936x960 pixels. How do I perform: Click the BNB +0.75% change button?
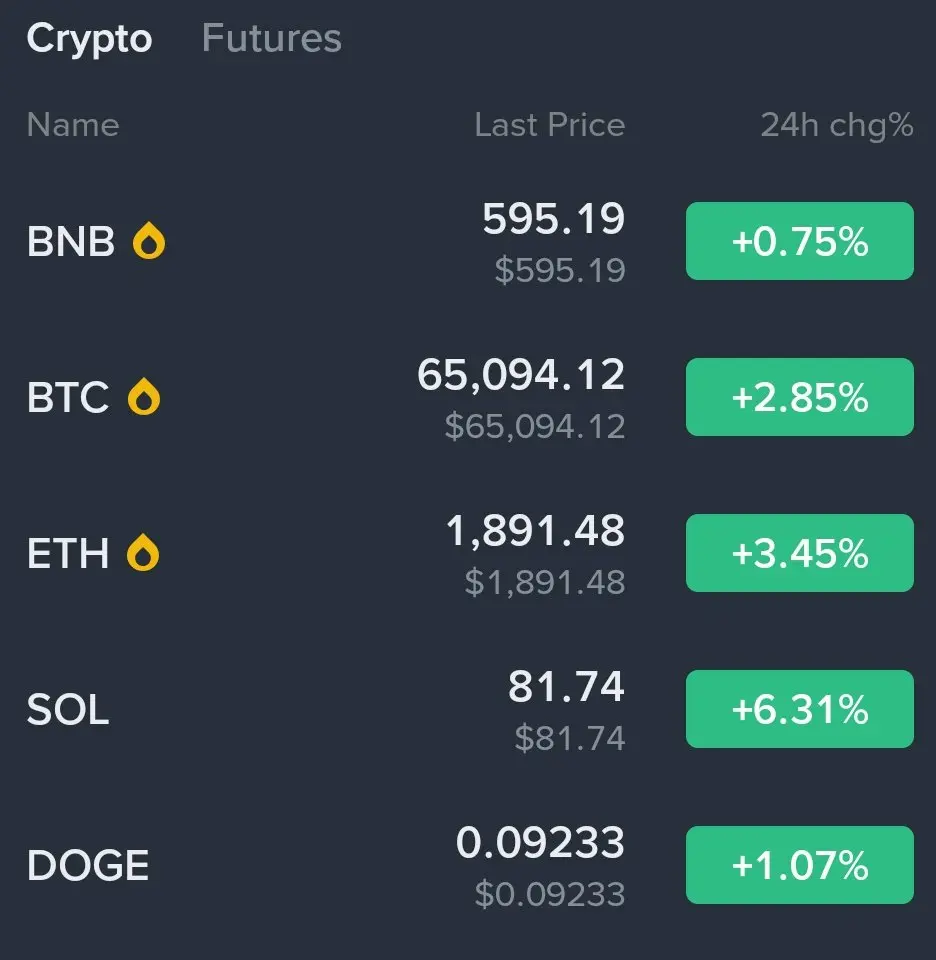pyautogui.click(x=799, y=241)
